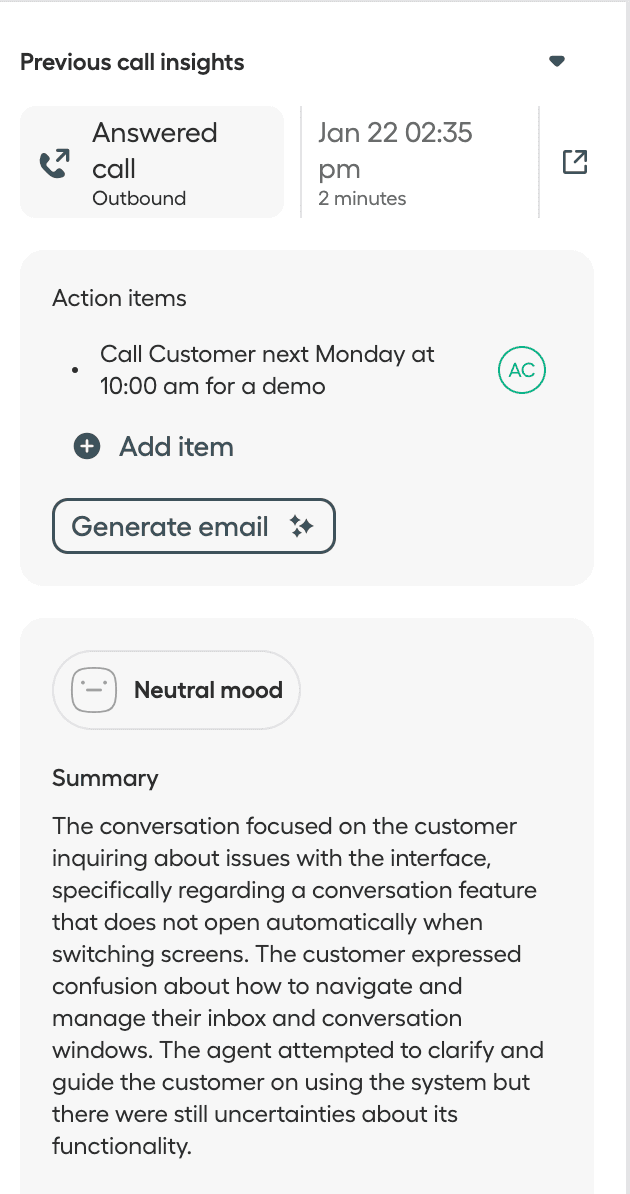Click the 2 minutes call duration indicator
Viewport: 630px width, 1194px height.
coord(362,198)
